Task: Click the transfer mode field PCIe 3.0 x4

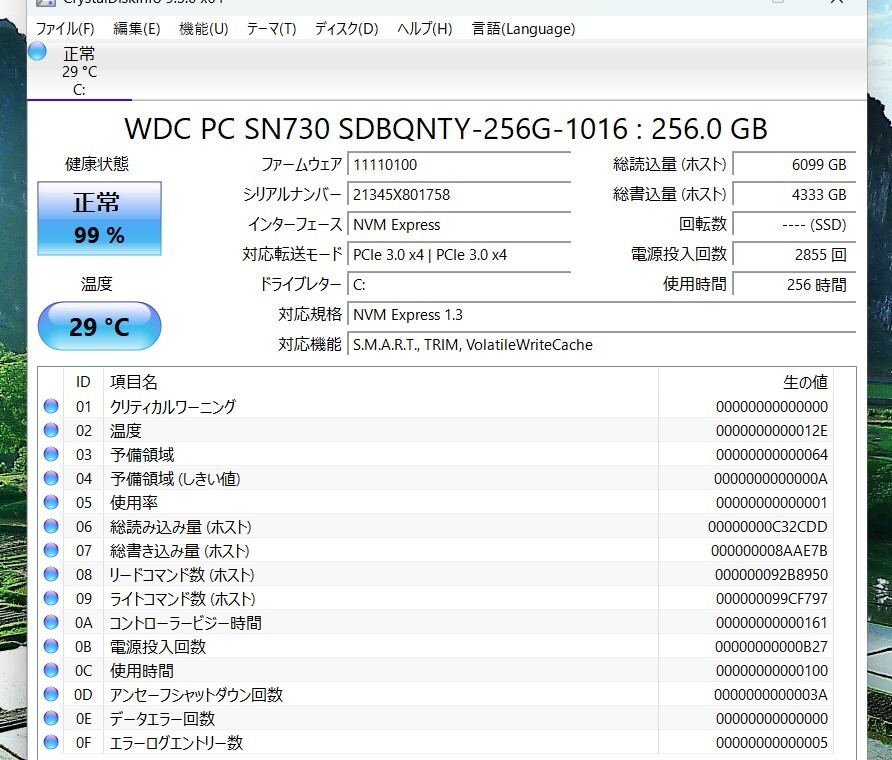Action: [459, 255]
